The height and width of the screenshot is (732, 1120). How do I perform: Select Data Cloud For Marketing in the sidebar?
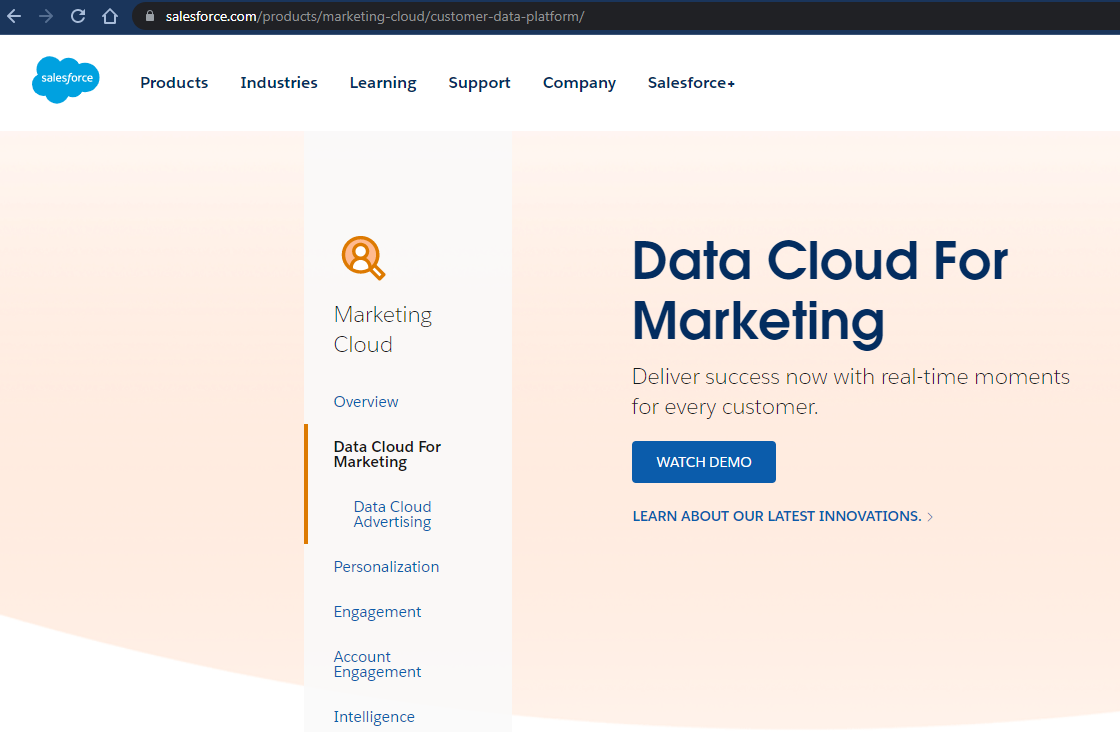tap(387, 454)
